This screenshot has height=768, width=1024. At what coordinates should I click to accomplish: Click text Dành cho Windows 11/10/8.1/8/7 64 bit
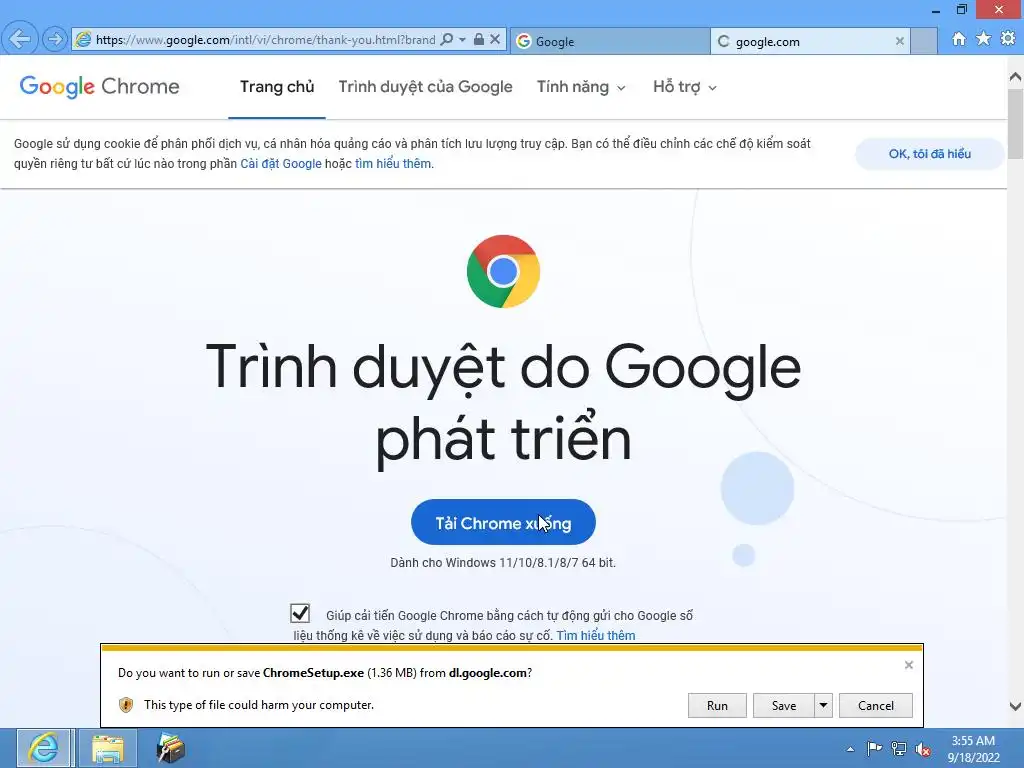click(x=503, y=563)
